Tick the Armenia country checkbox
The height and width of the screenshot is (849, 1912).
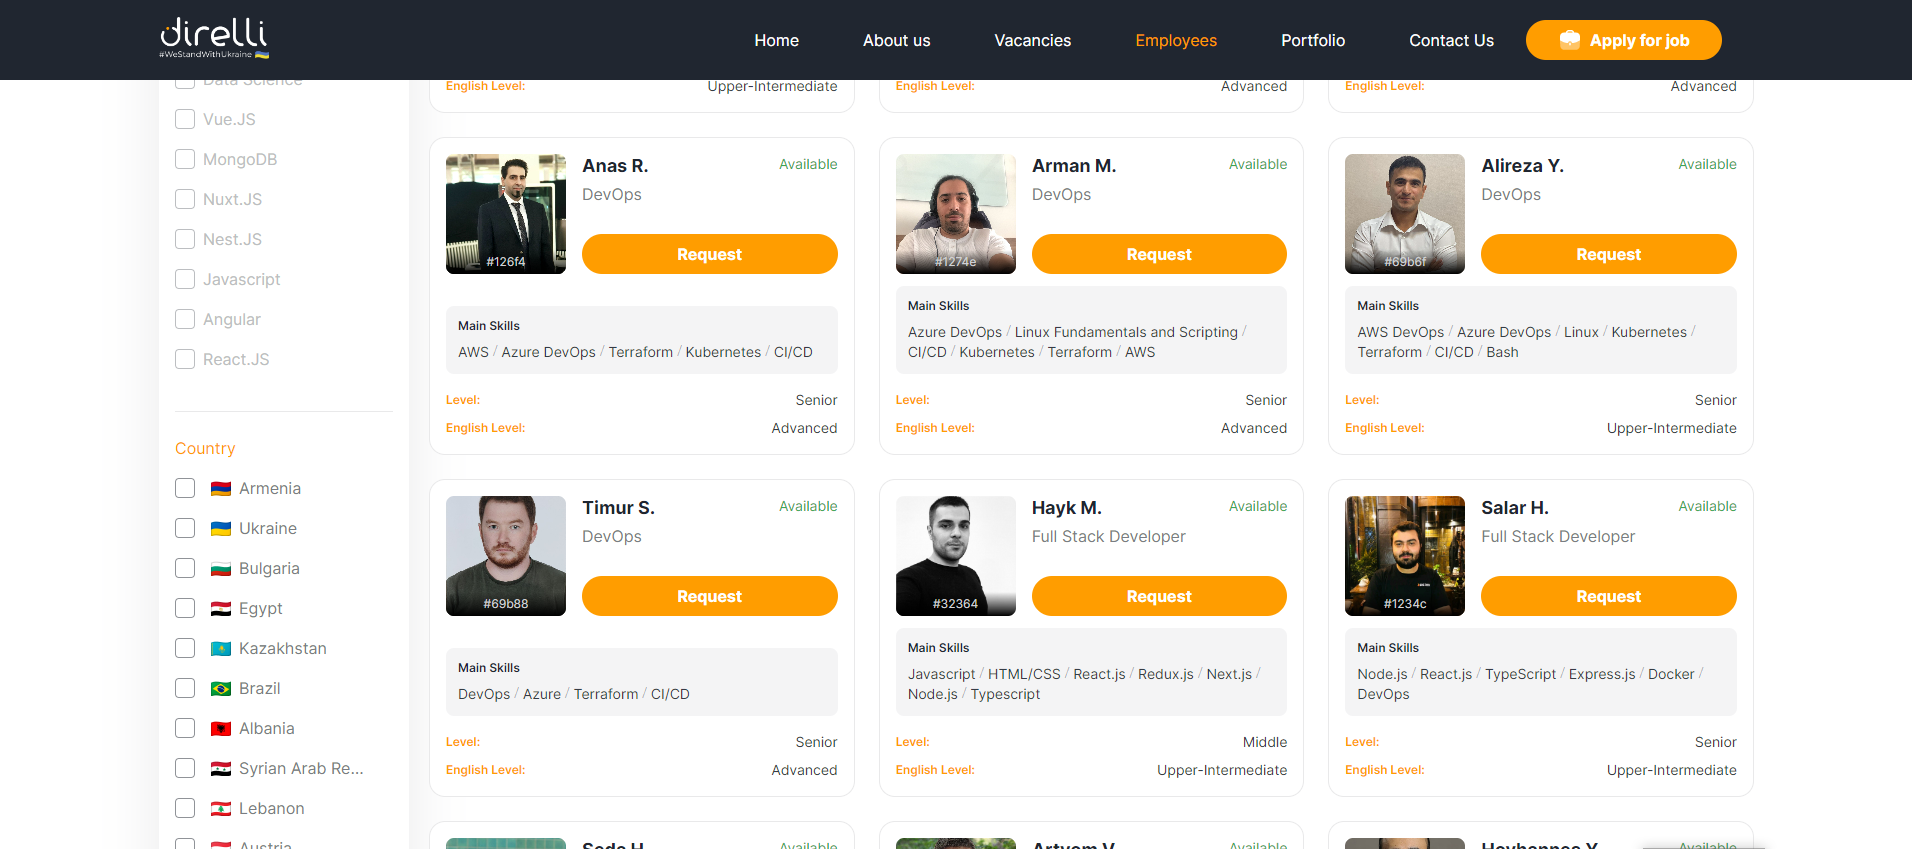(185, 488)
